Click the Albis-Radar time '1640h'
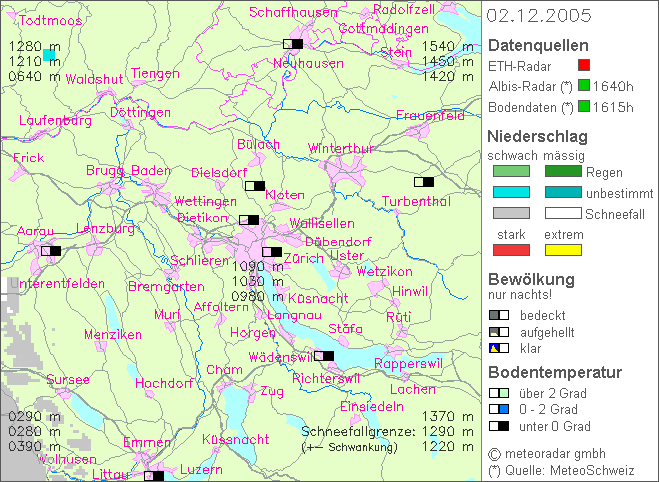Screen dimensions: 659x482 613,86
